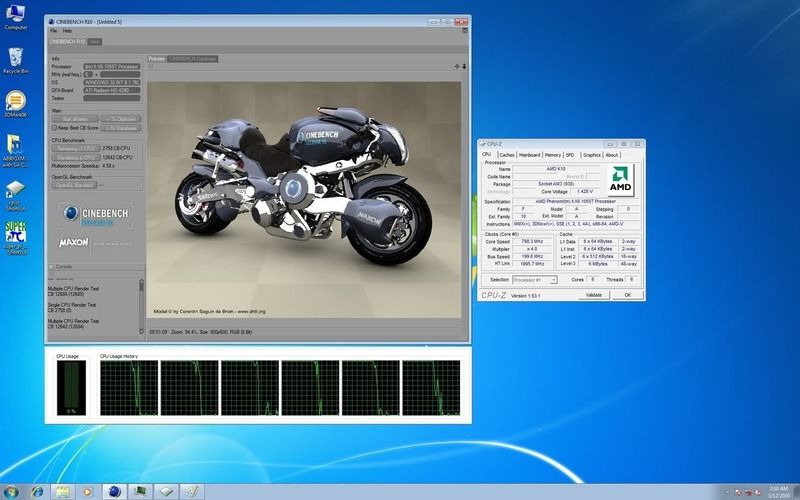Click the down-arrow icon above the picture
This screenshot has height=500, width=800.
(x=464, y=66)
